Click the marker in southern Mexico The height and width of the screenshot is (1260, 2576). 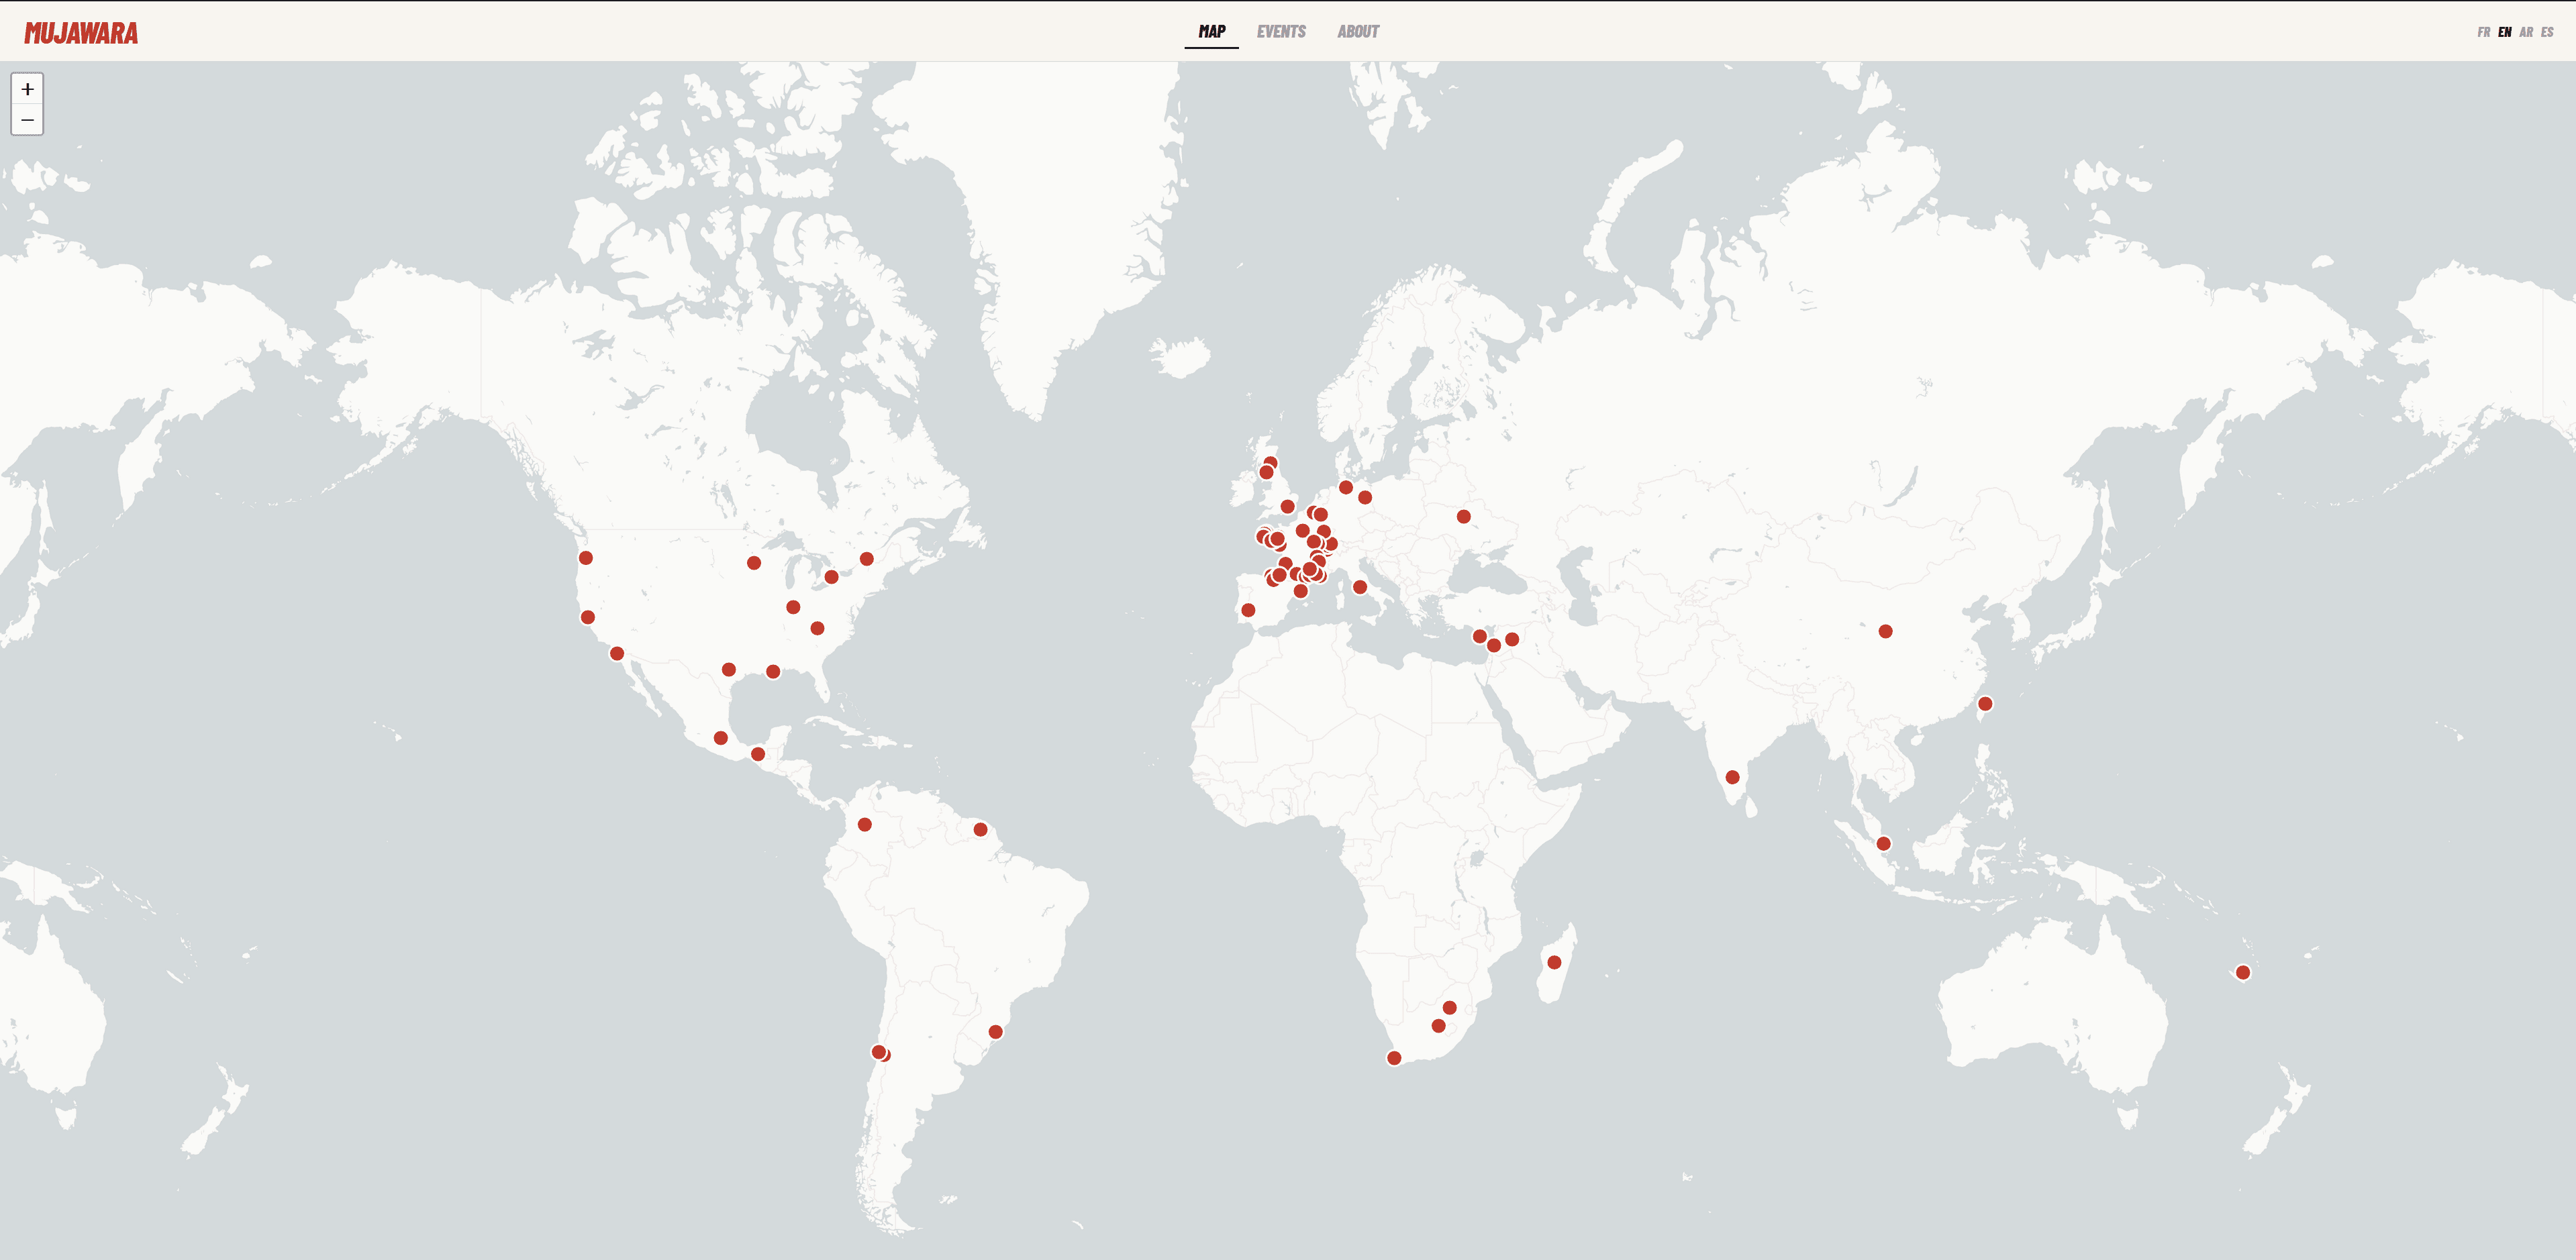pyautogui.click(x=758, y=754)
